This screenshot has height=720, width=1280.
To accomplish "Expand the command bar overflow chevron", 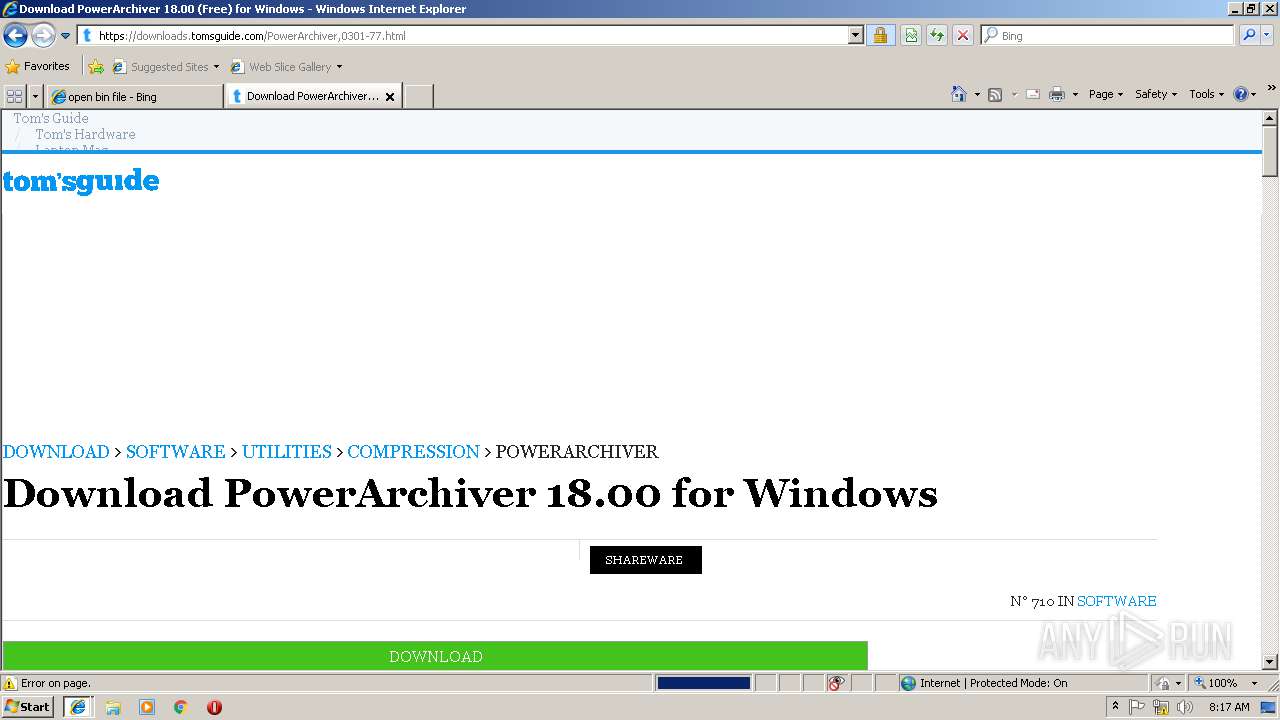I will (x=1272, y=89).
